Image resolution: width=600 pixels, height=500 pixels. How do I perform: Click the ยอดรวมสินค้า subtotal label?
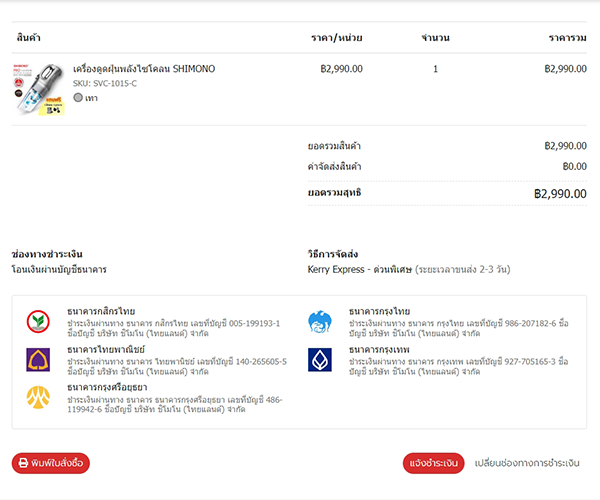coord(334,146)
